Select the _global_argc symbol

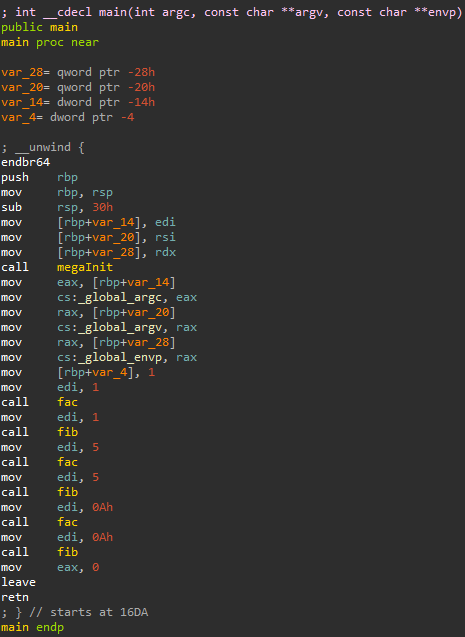click(122, 298)
